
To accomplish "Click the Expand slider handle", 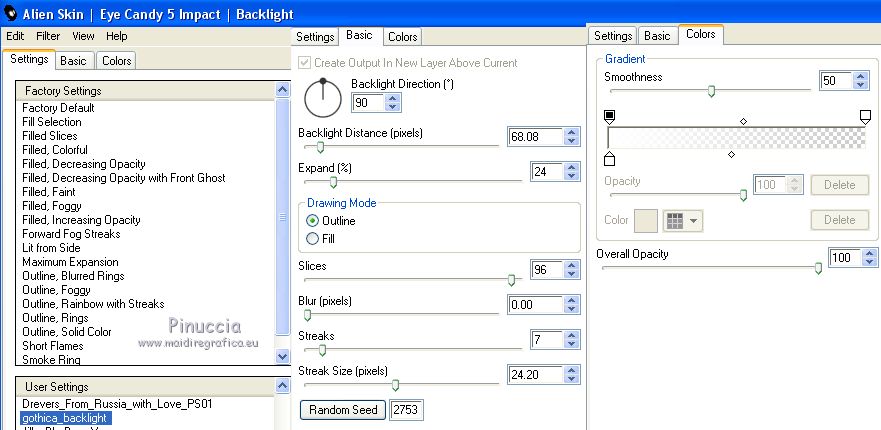I will point(333,182).
